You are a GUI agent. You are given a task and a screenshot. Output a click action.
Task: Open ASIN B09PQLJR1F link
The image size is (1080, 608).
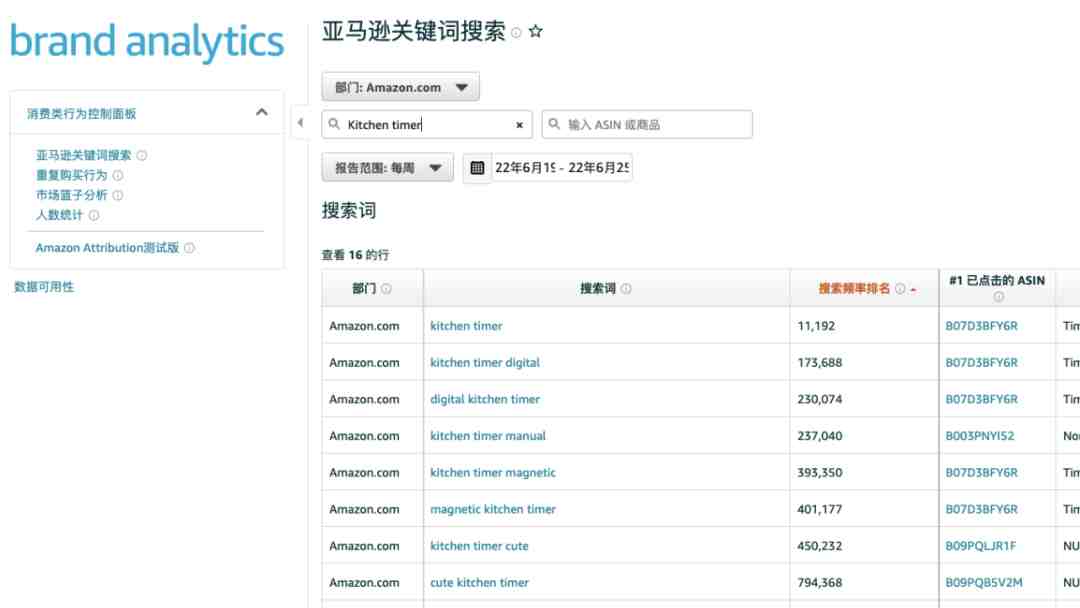point(980,546)
